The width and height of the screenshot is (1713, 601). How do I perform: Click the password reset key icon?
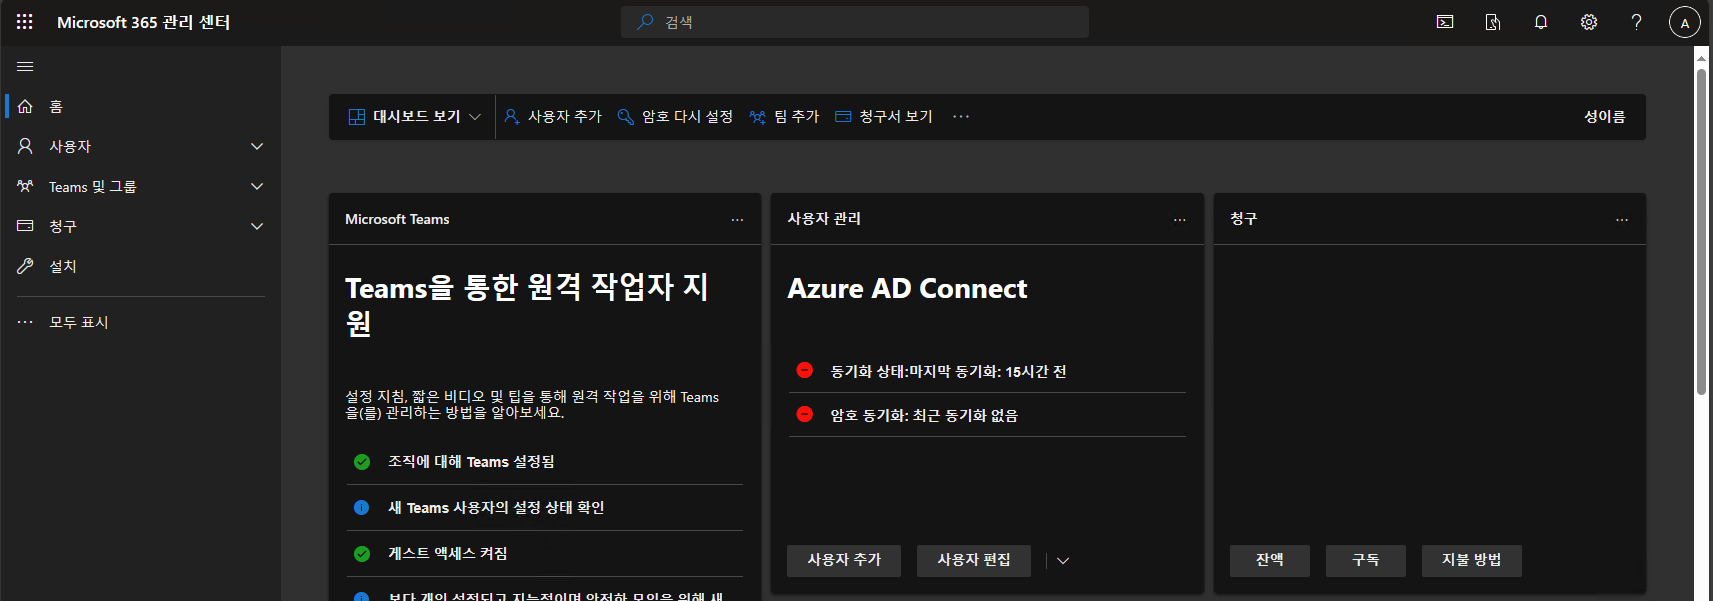click(x=626, y=117)
